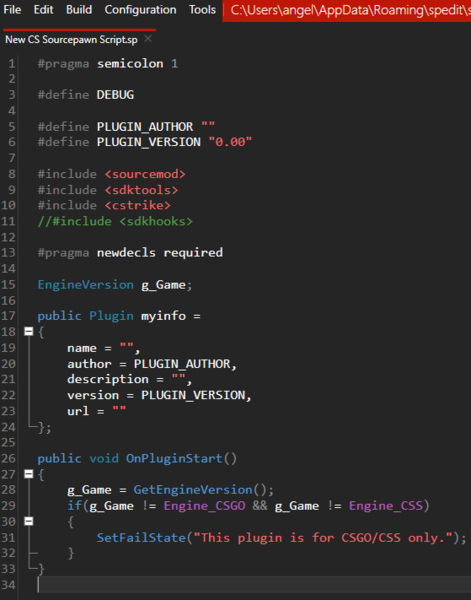Open the Build menu
This screenshot has width=471, height=600.
79,10
